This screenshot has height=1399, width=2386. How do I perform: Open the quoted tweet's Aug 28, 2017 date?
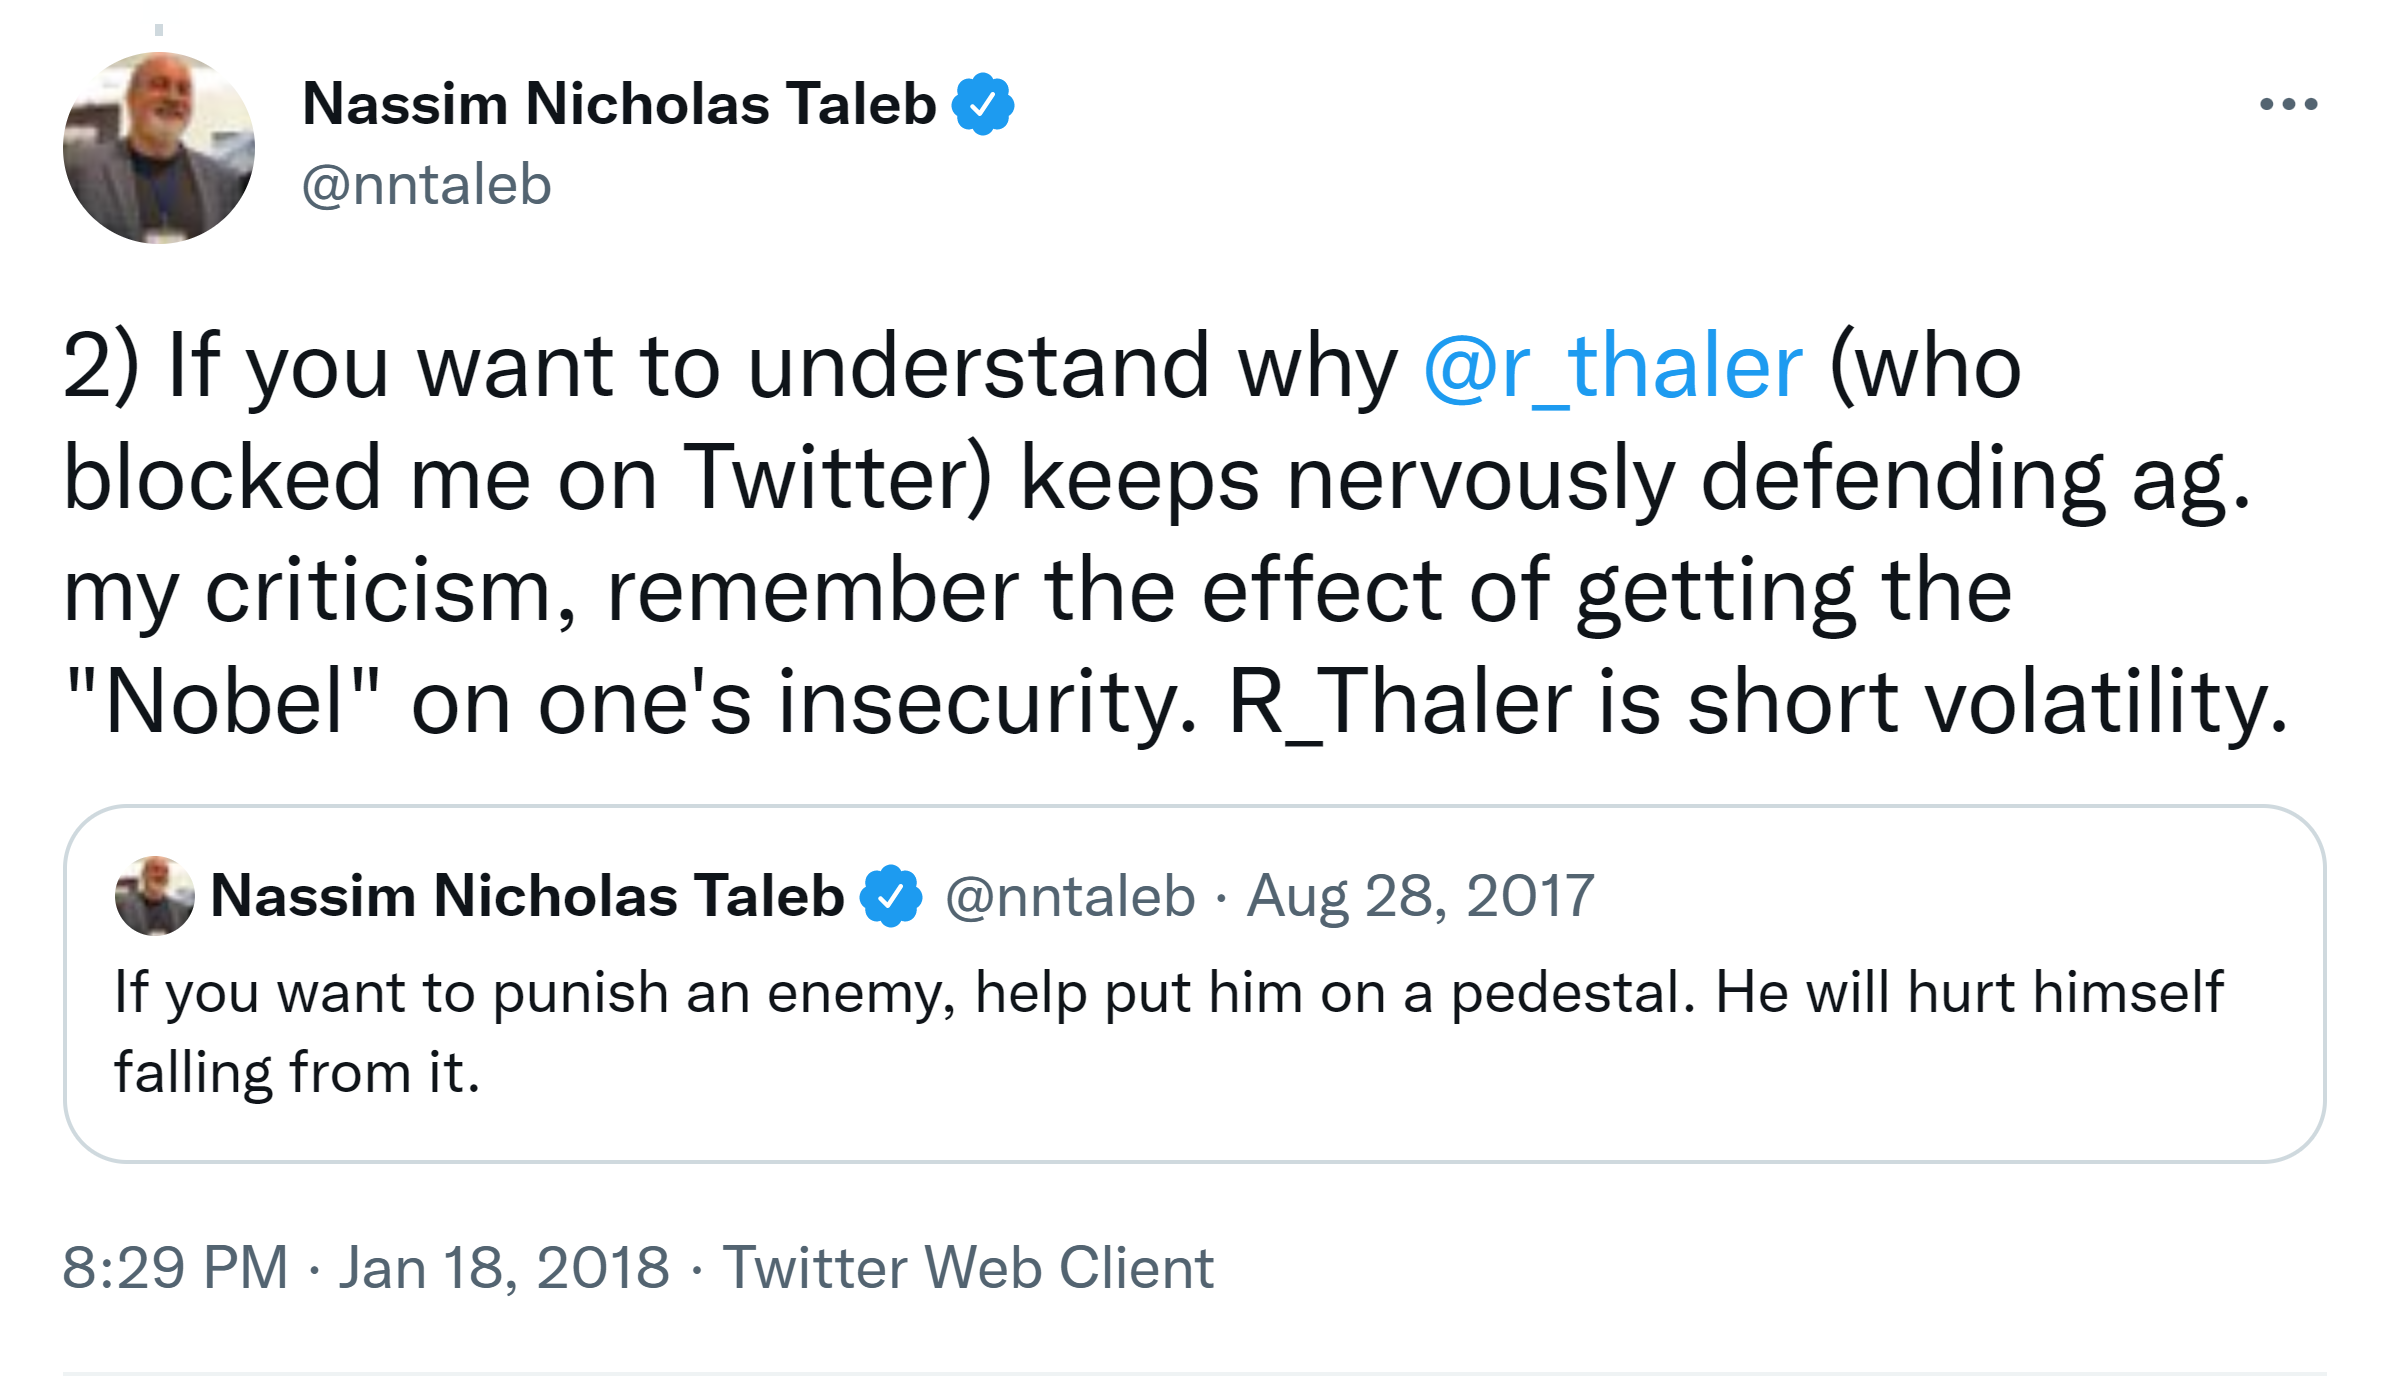tap(1420, 896)
